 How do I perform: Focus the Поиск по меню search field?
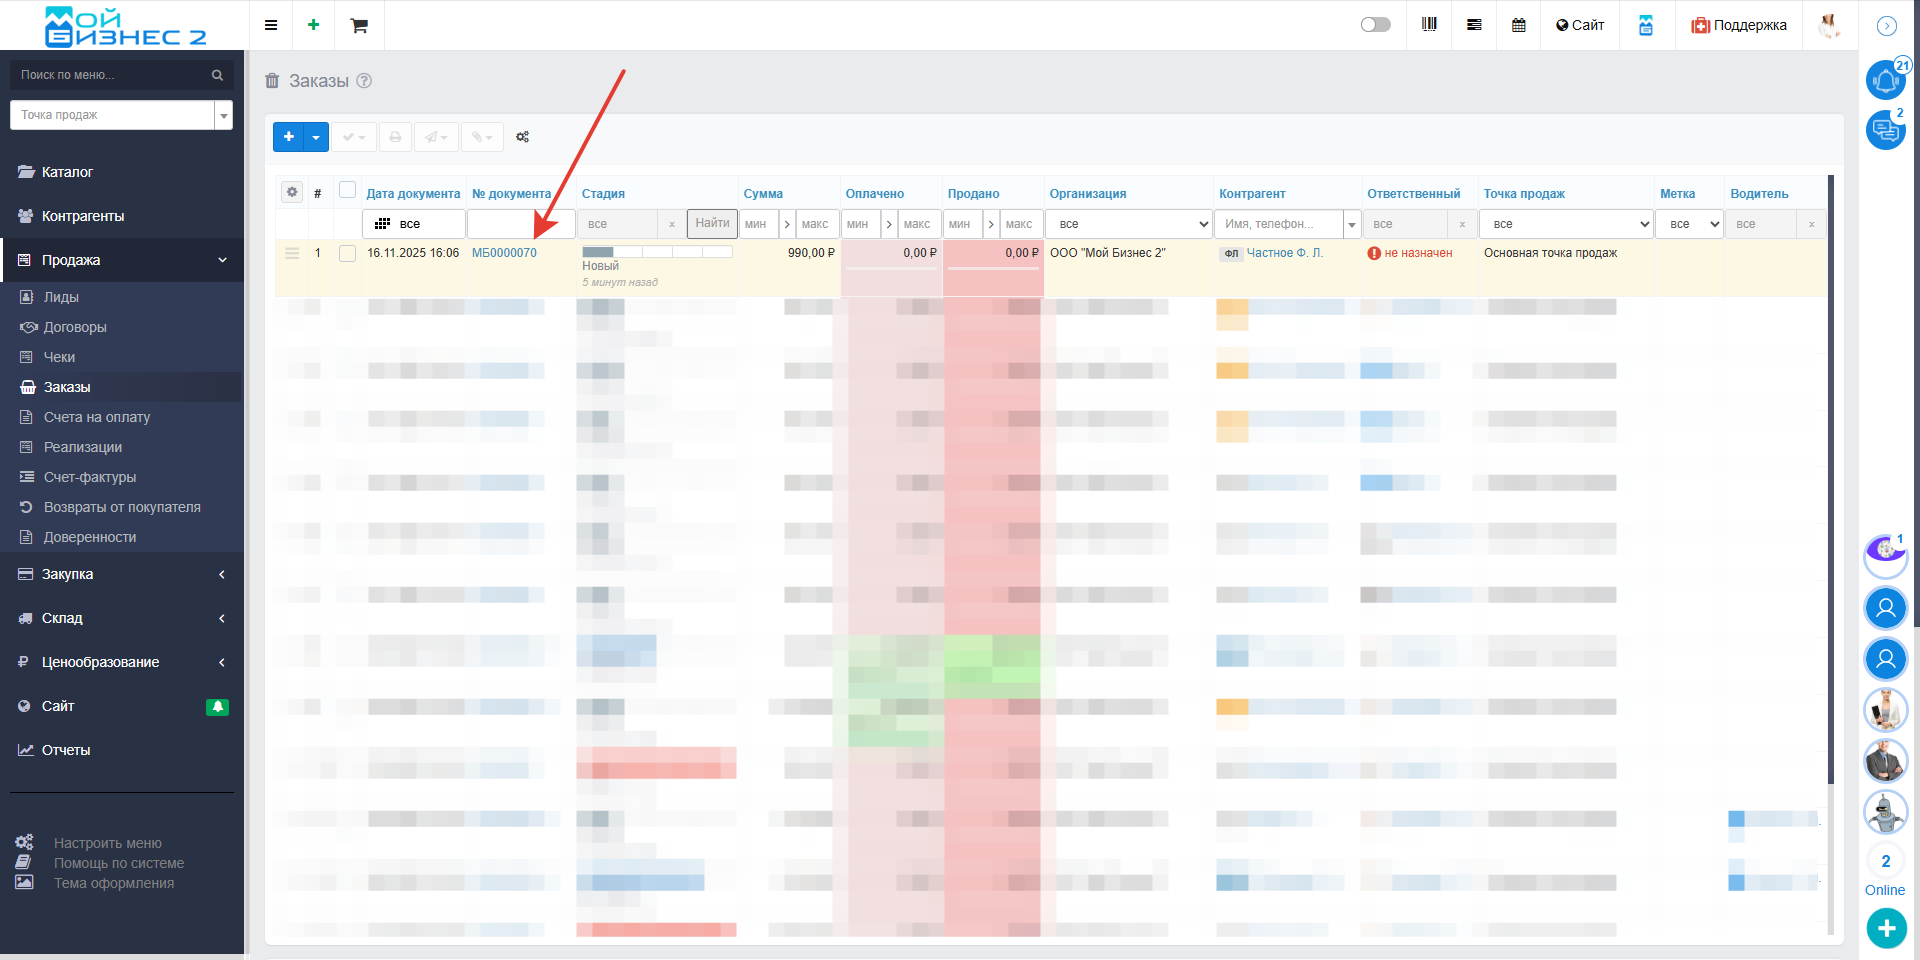pyautogui.click(x=112, y=75)
